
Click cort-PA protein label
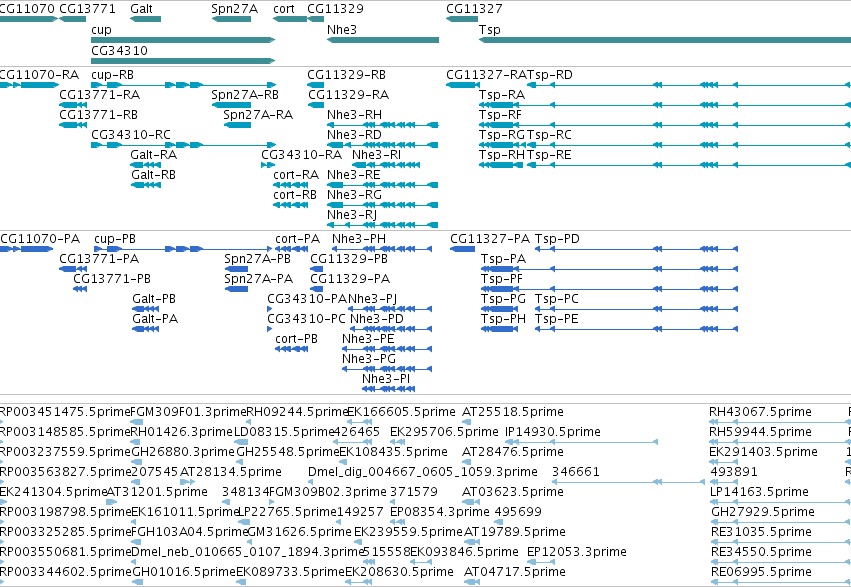coord(297,239)
